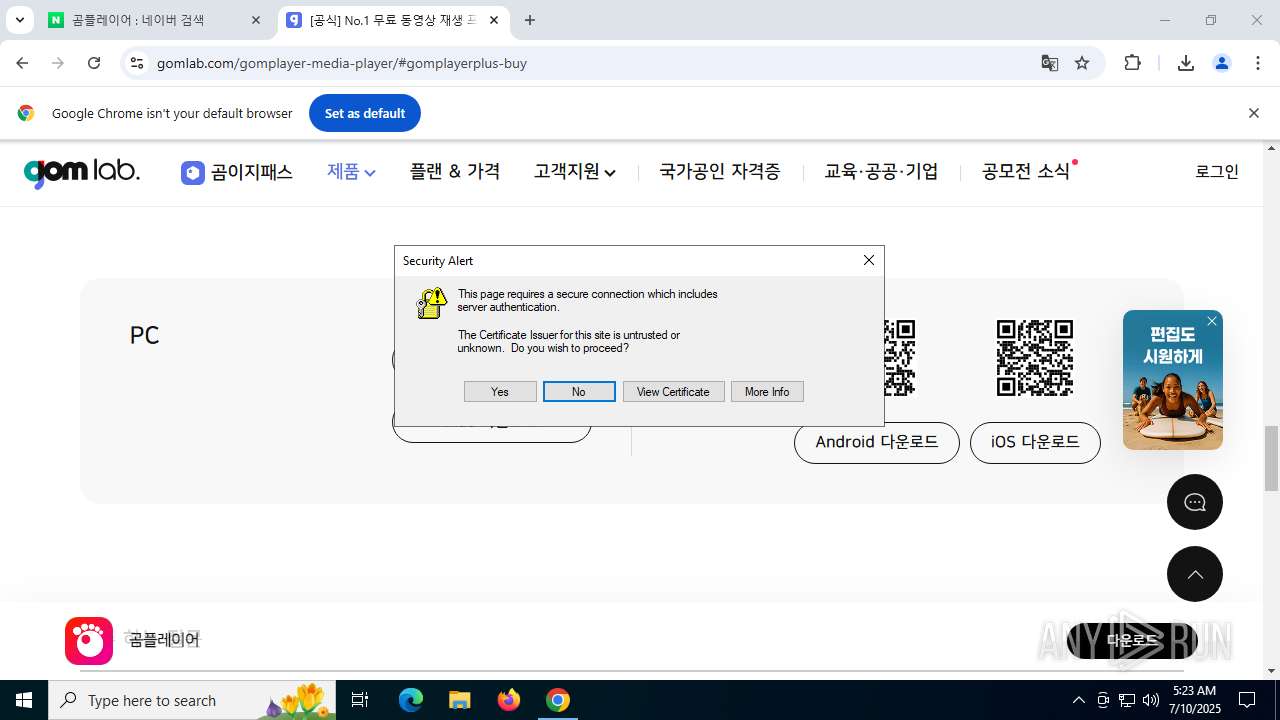Switch to the 곰플레이어 네이버 검색 tab
1280x720 pixels.
pyautogui.click(x=155, y=20)
